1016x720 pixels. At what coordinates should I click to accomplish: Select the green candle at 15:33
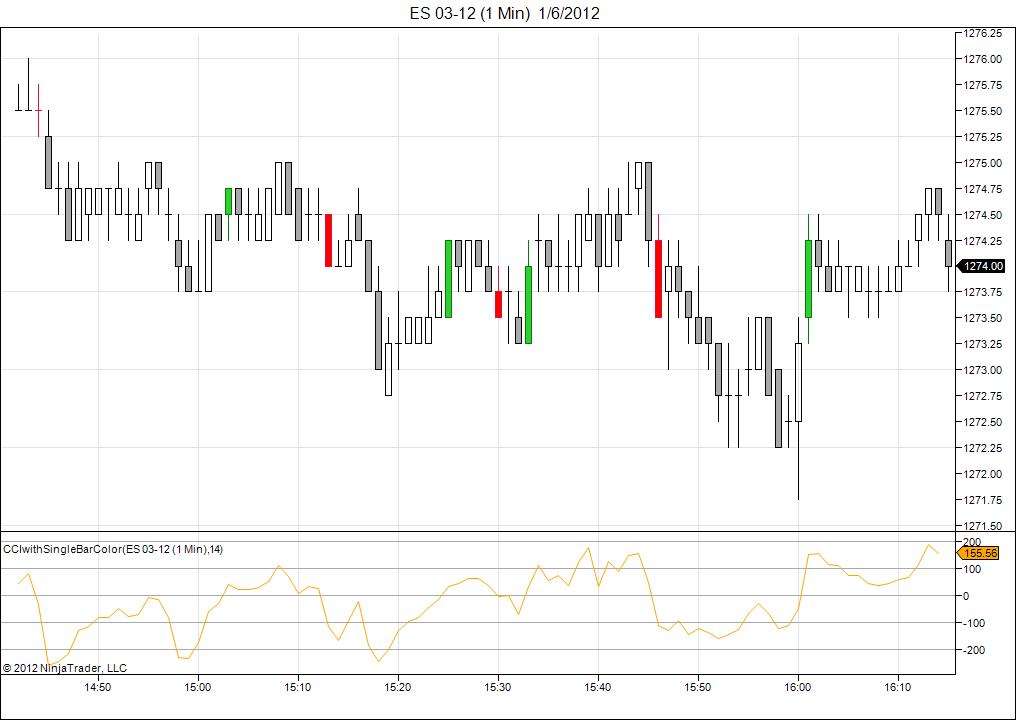coord(528,305)
